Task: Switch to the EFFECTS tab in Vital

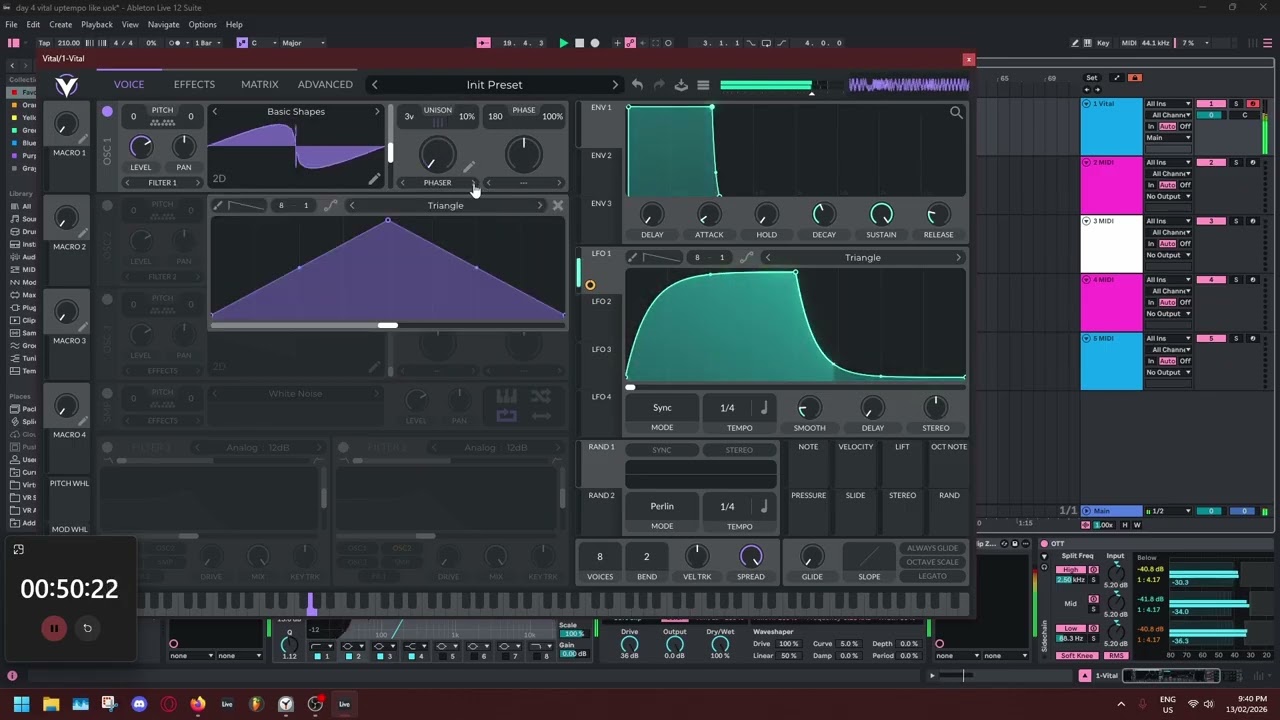Action: coord(194,85)
